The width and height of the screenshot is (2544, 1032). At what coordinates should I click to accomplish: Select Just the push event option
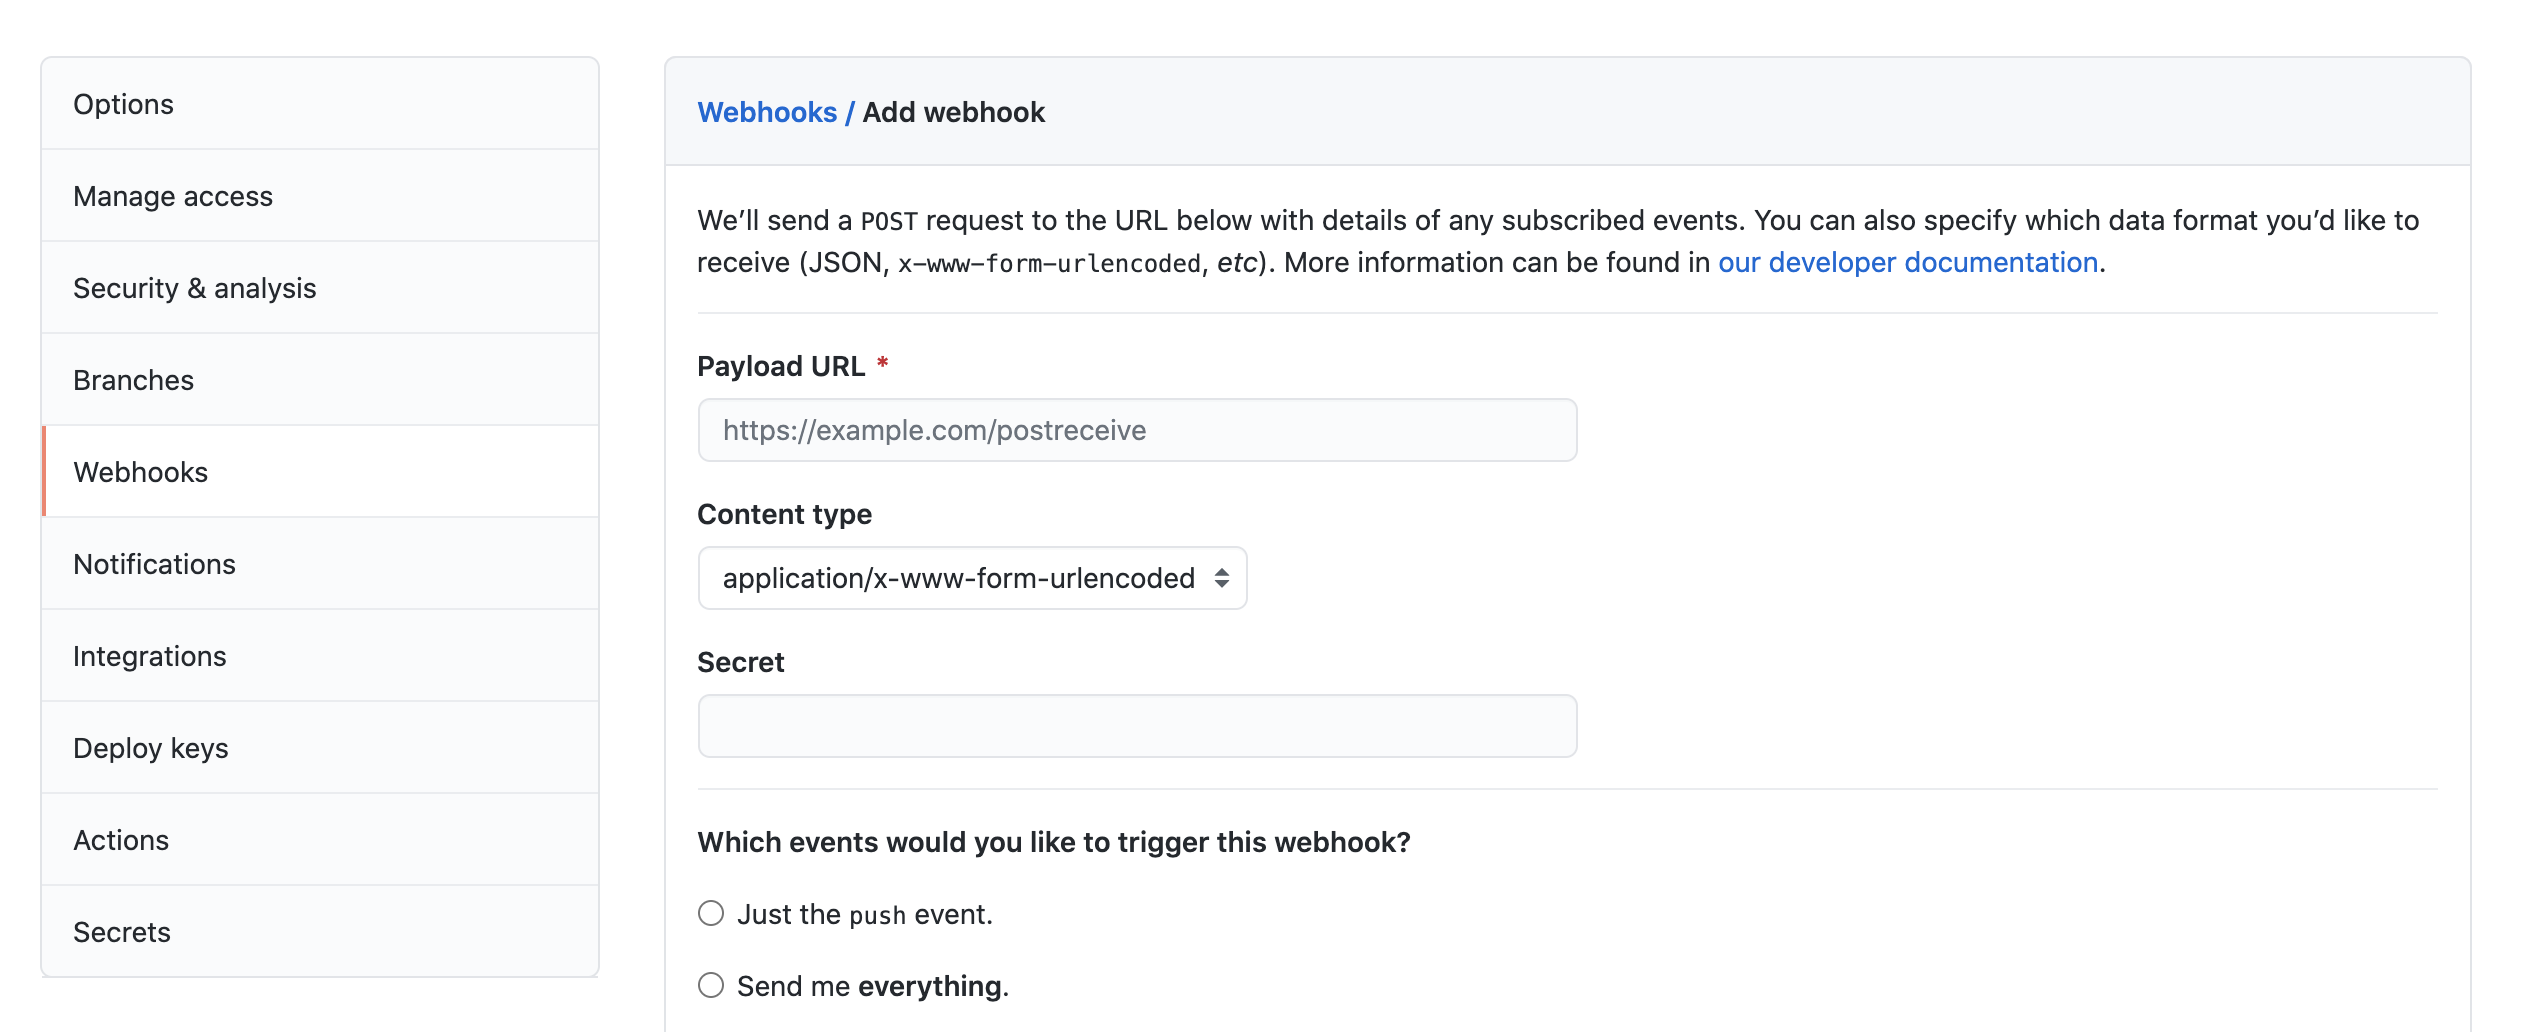(x=711, y=913)
